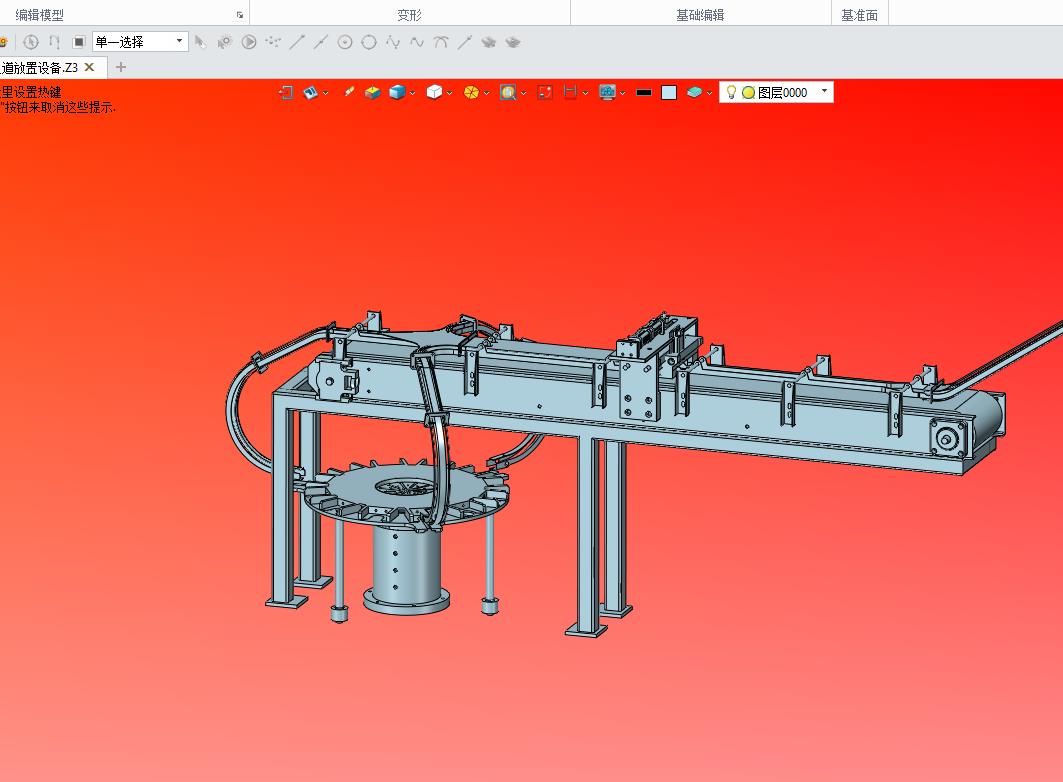Expand the blue cube display dropdown
Image resolution: width=1063 pixels, height=782 pixels.
(412, 93)
